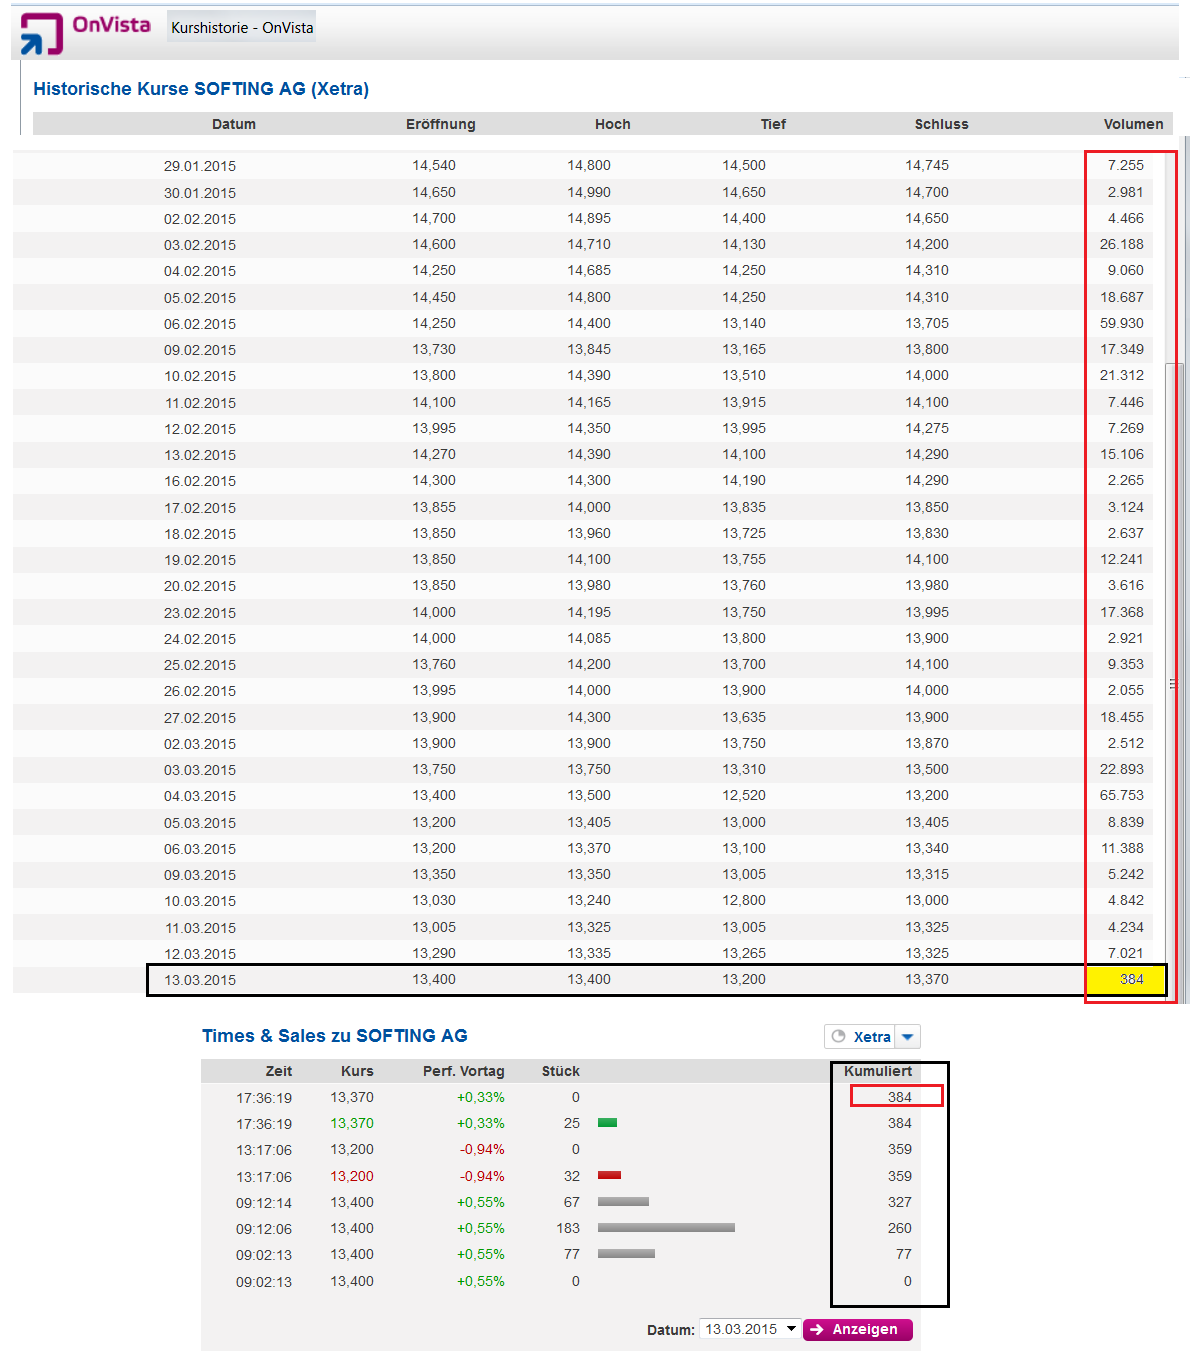Click the Times & Sales zu SOFTING AG heading

pos(335,1036)
